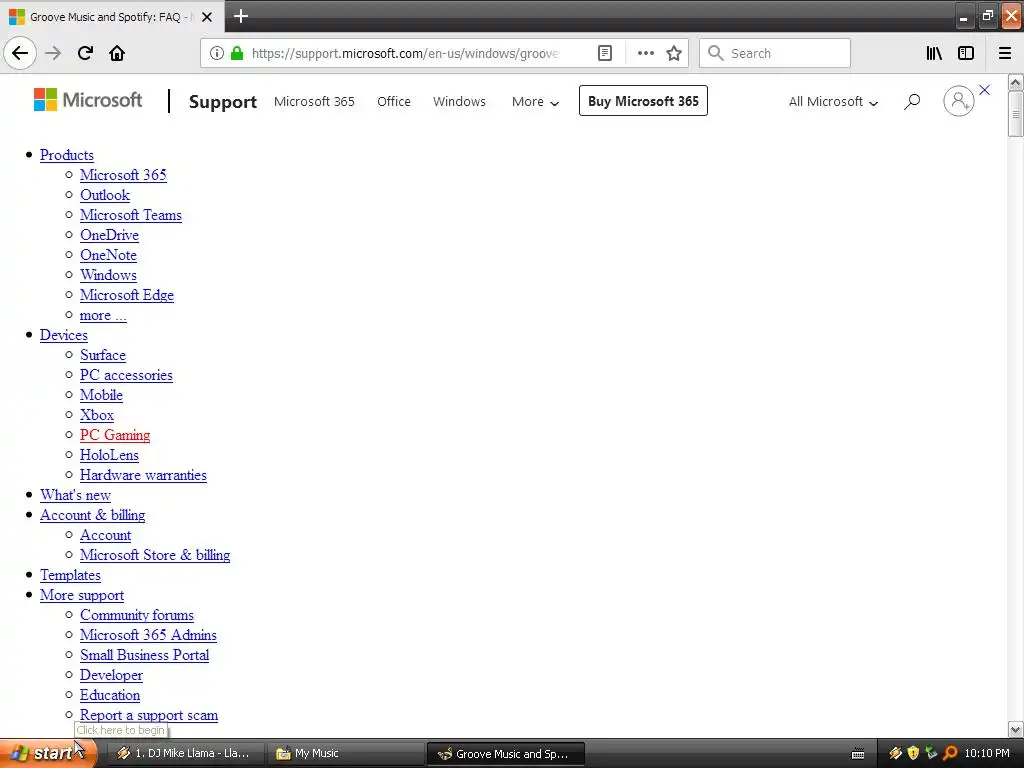Screen dimensions: 1024x768
Task: Click Buy Microsoft 365 button
Action: 643,101
